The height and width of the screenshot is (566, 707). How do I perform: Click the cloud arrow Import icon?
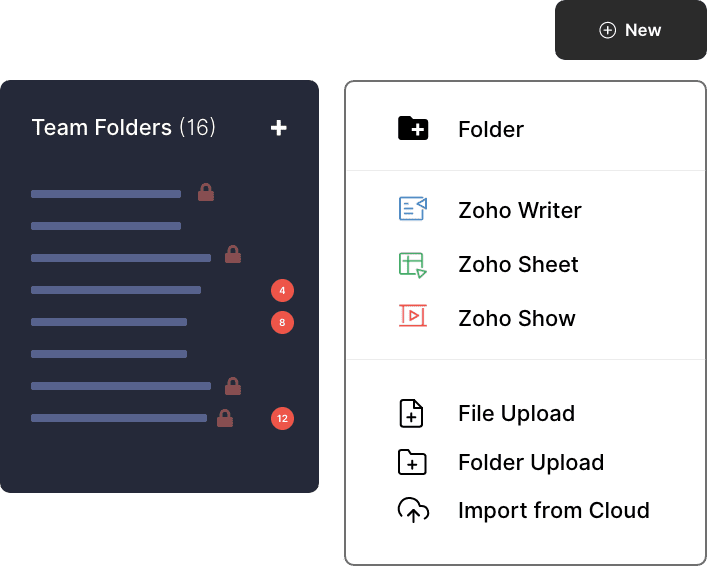[413, 510]
